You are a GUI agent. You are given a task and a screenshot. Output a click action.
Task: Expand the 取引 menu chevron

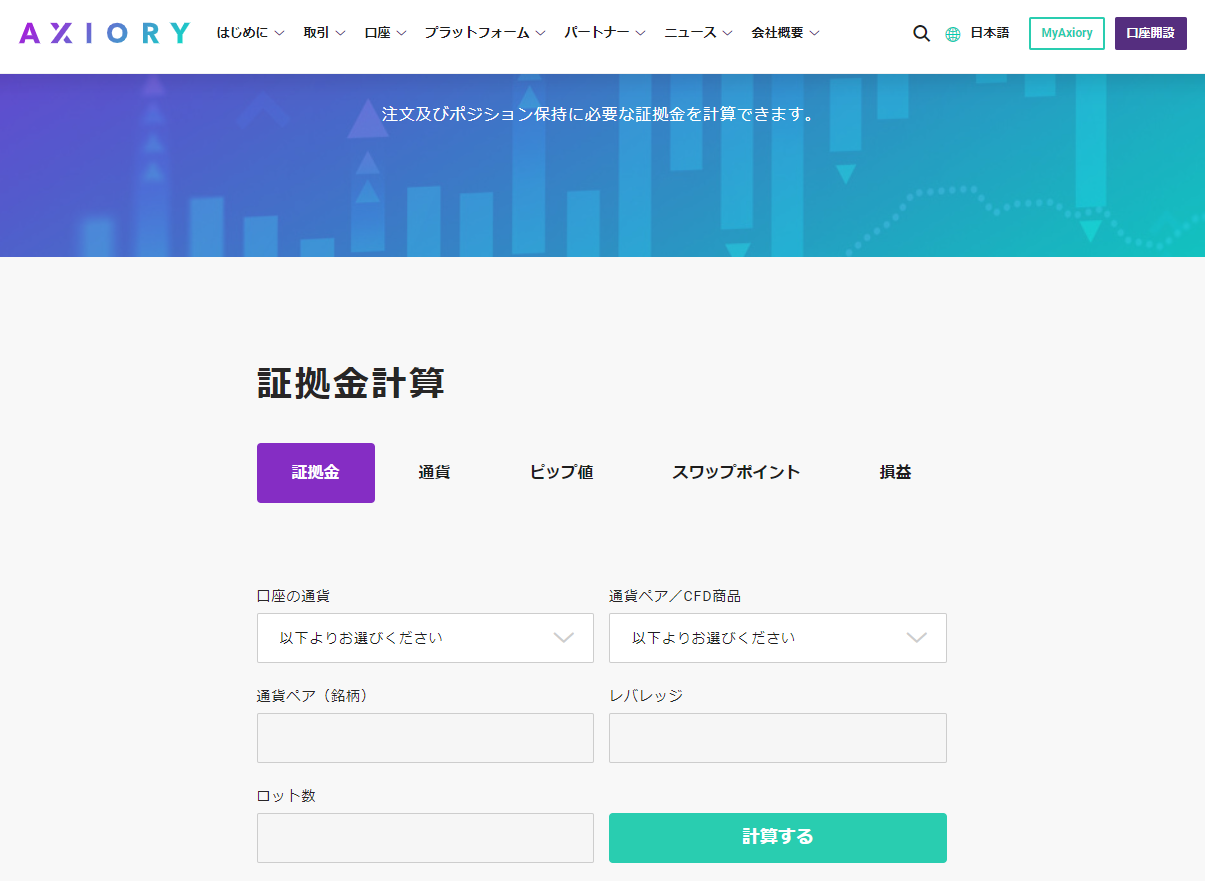click(341, 32)
